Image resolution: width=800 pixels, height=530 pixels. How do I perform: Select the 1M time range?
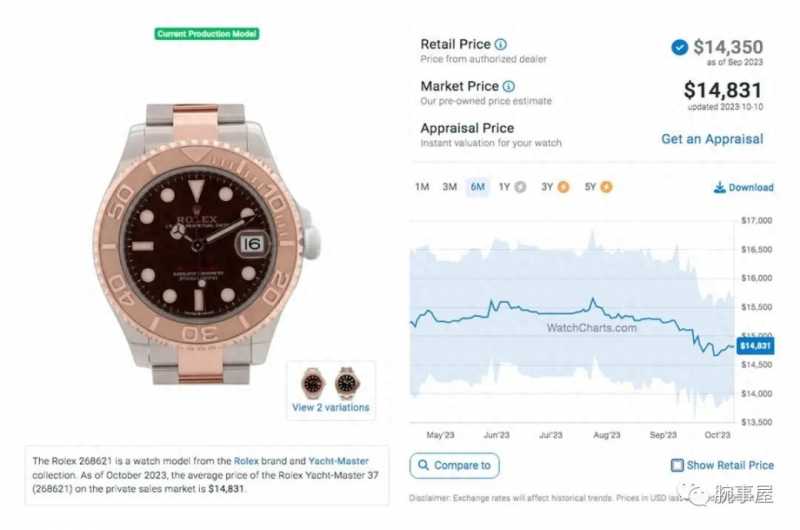422,187
